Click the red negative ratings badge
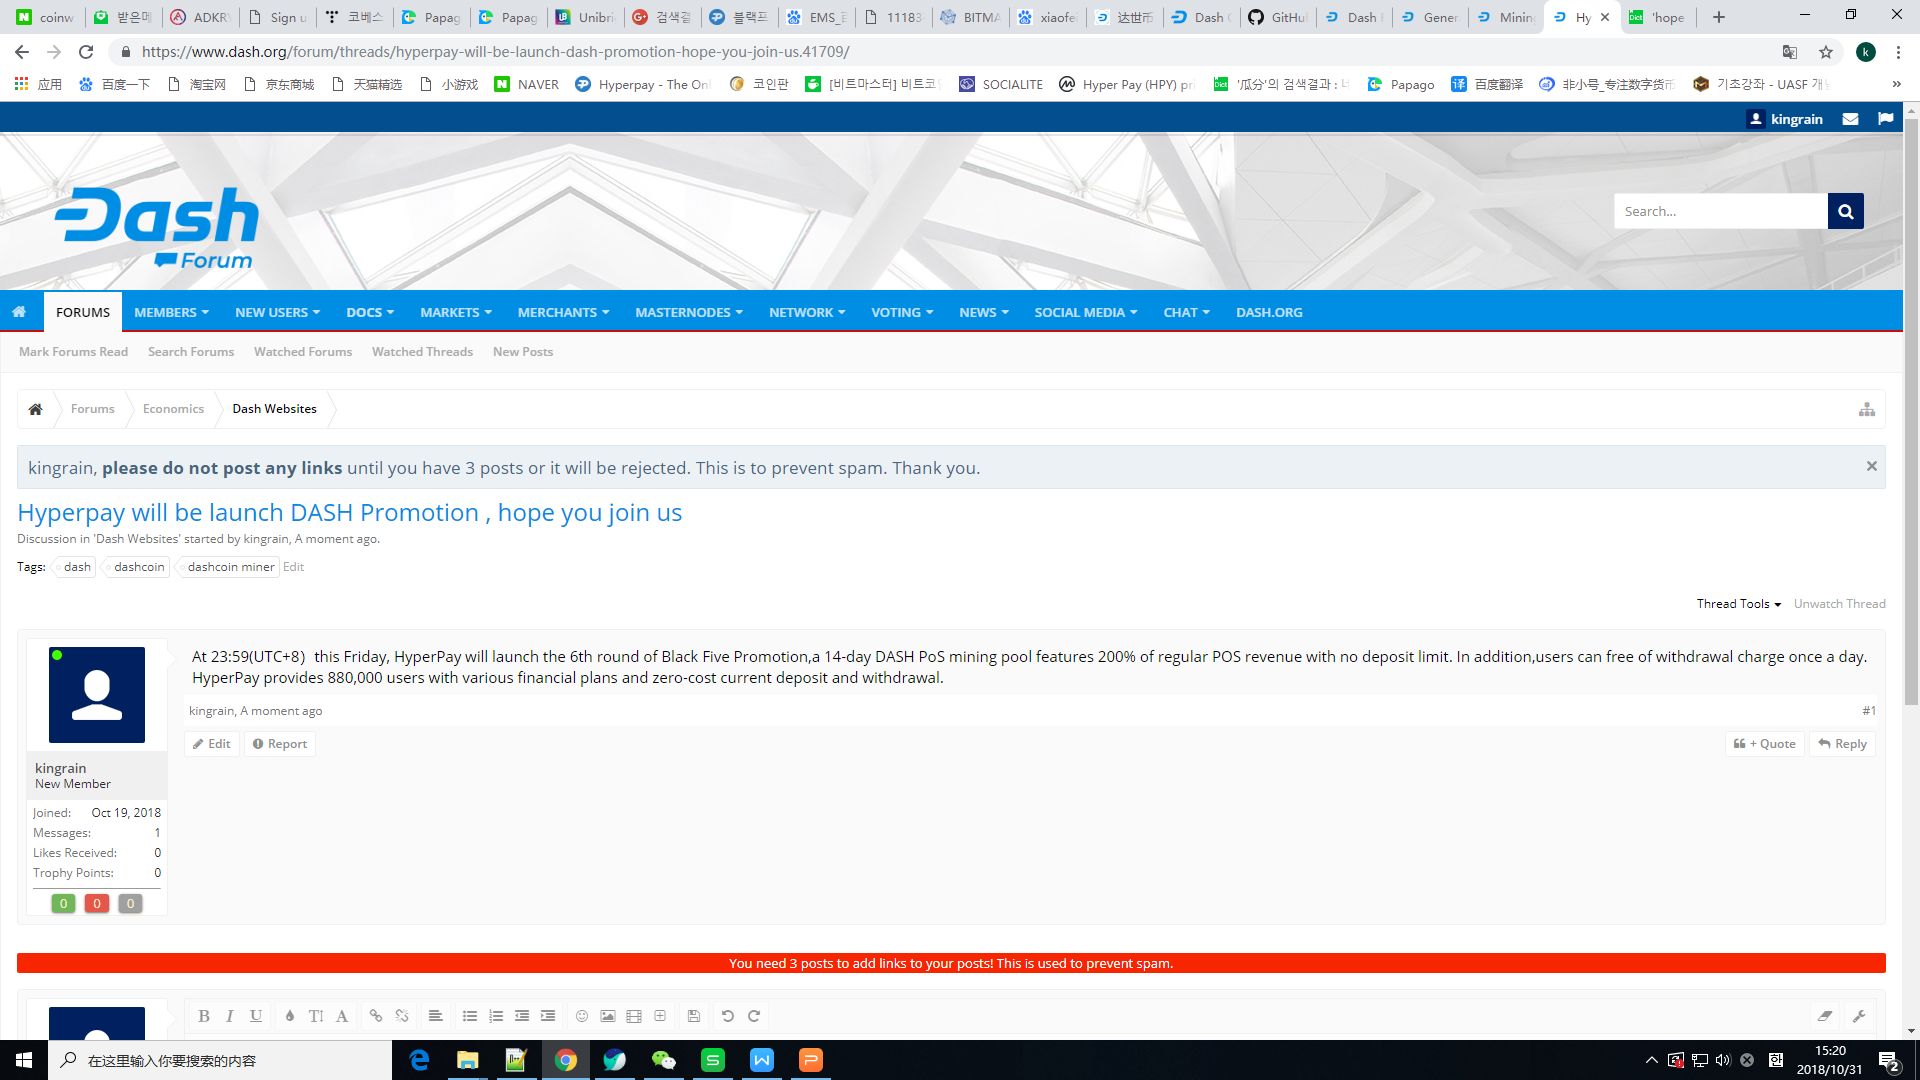1920x1080 pixels. (x=97, y=904)
